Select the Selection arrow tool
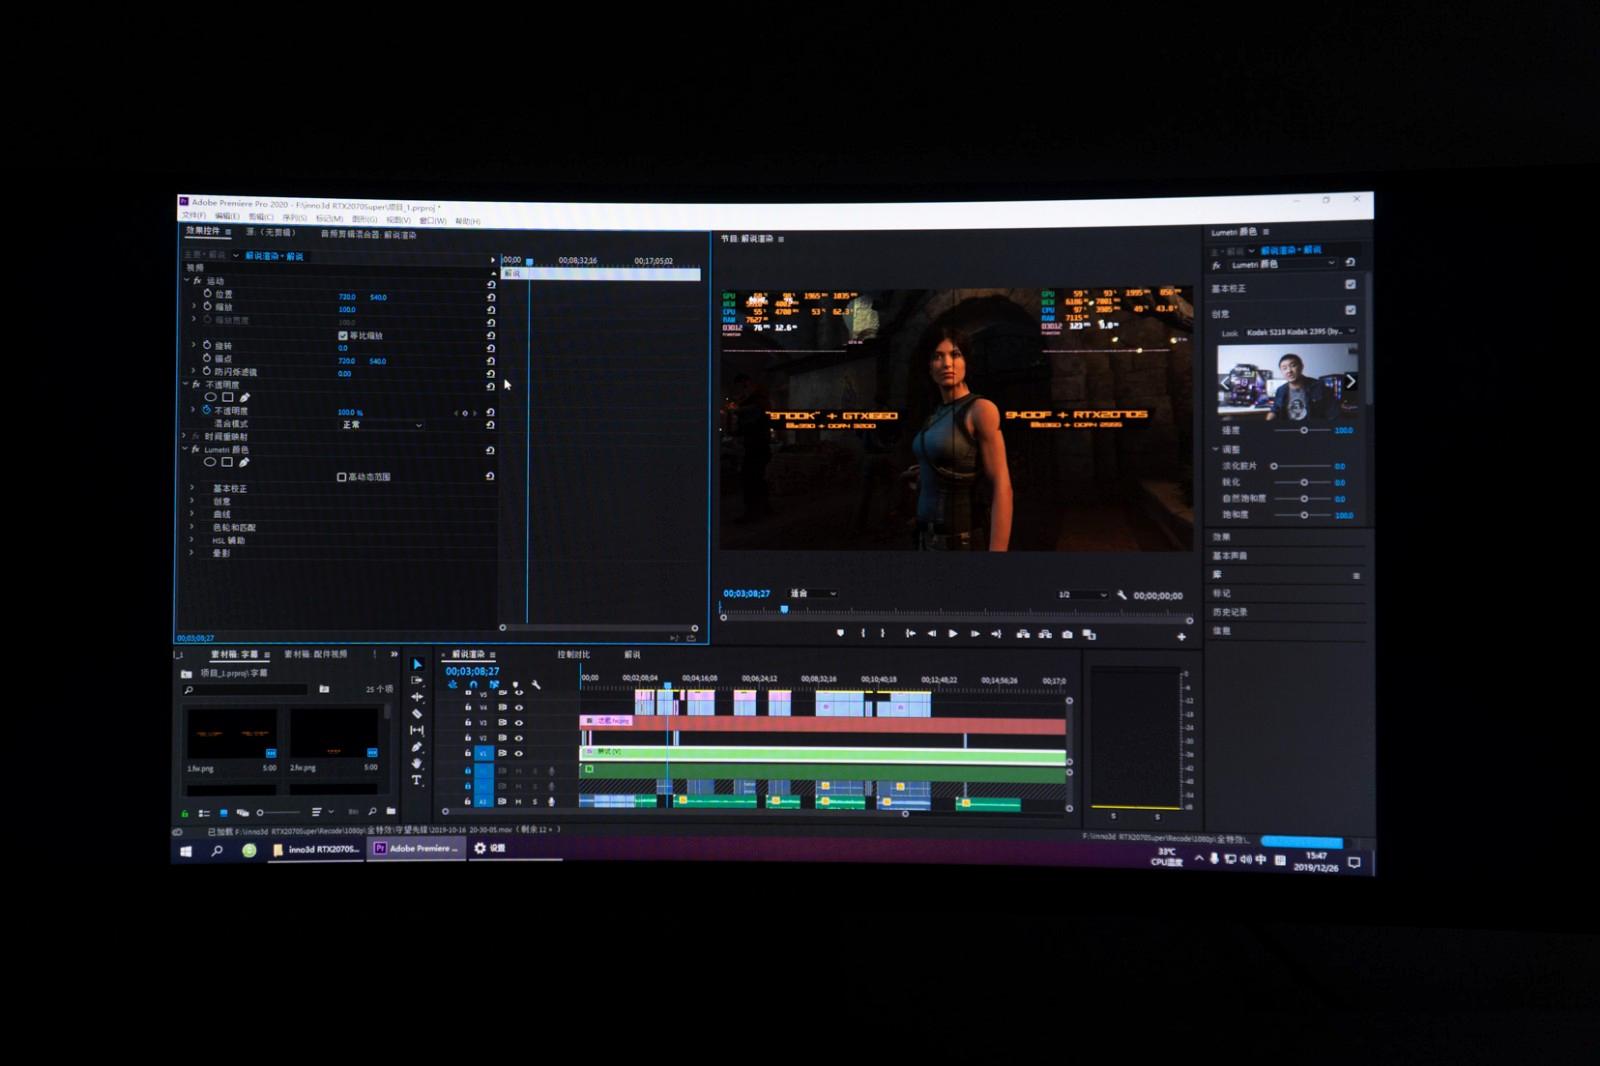The width and height of the screenshot is (1600, 1066). (418, 665)
